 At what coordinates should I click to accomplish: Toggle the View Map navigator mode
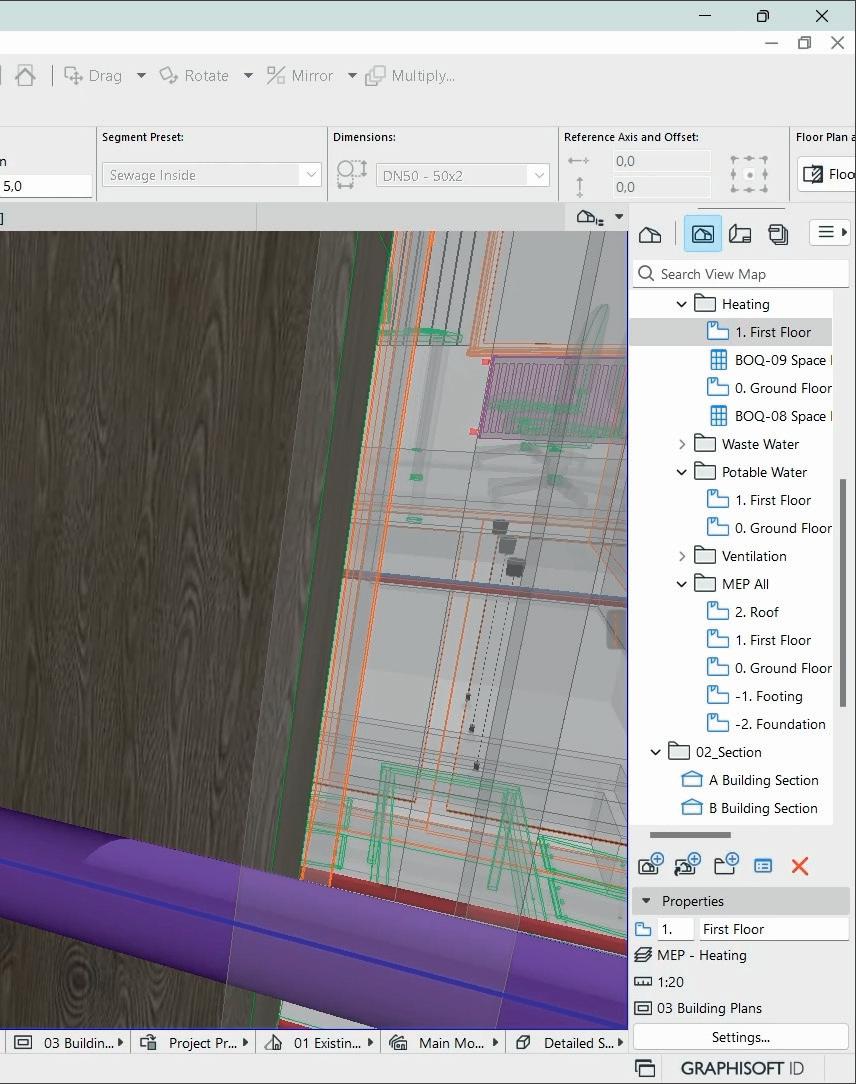[703, 234]
